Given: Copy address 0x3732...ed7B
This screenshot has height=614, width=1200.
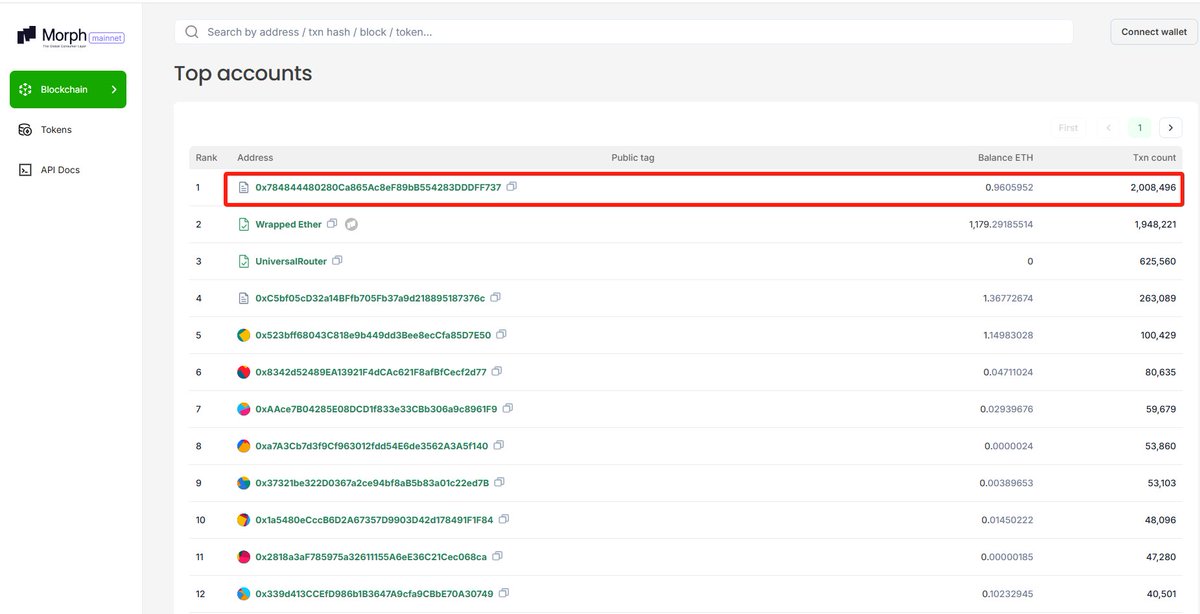Looking at the screenshot, I should (500, 482).
